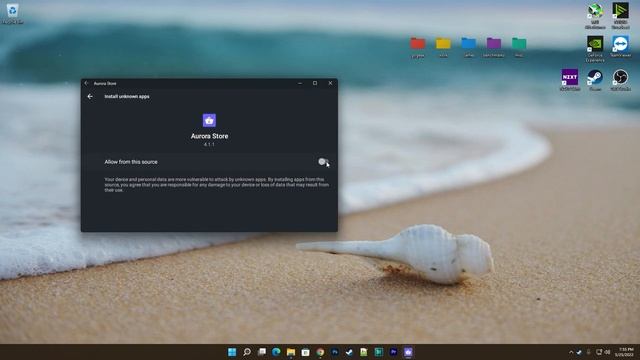The width and height of the screenshot is (640, 360).
Task: Select Aurora Store taskbar icon
Action: click(x=408, y=352)
